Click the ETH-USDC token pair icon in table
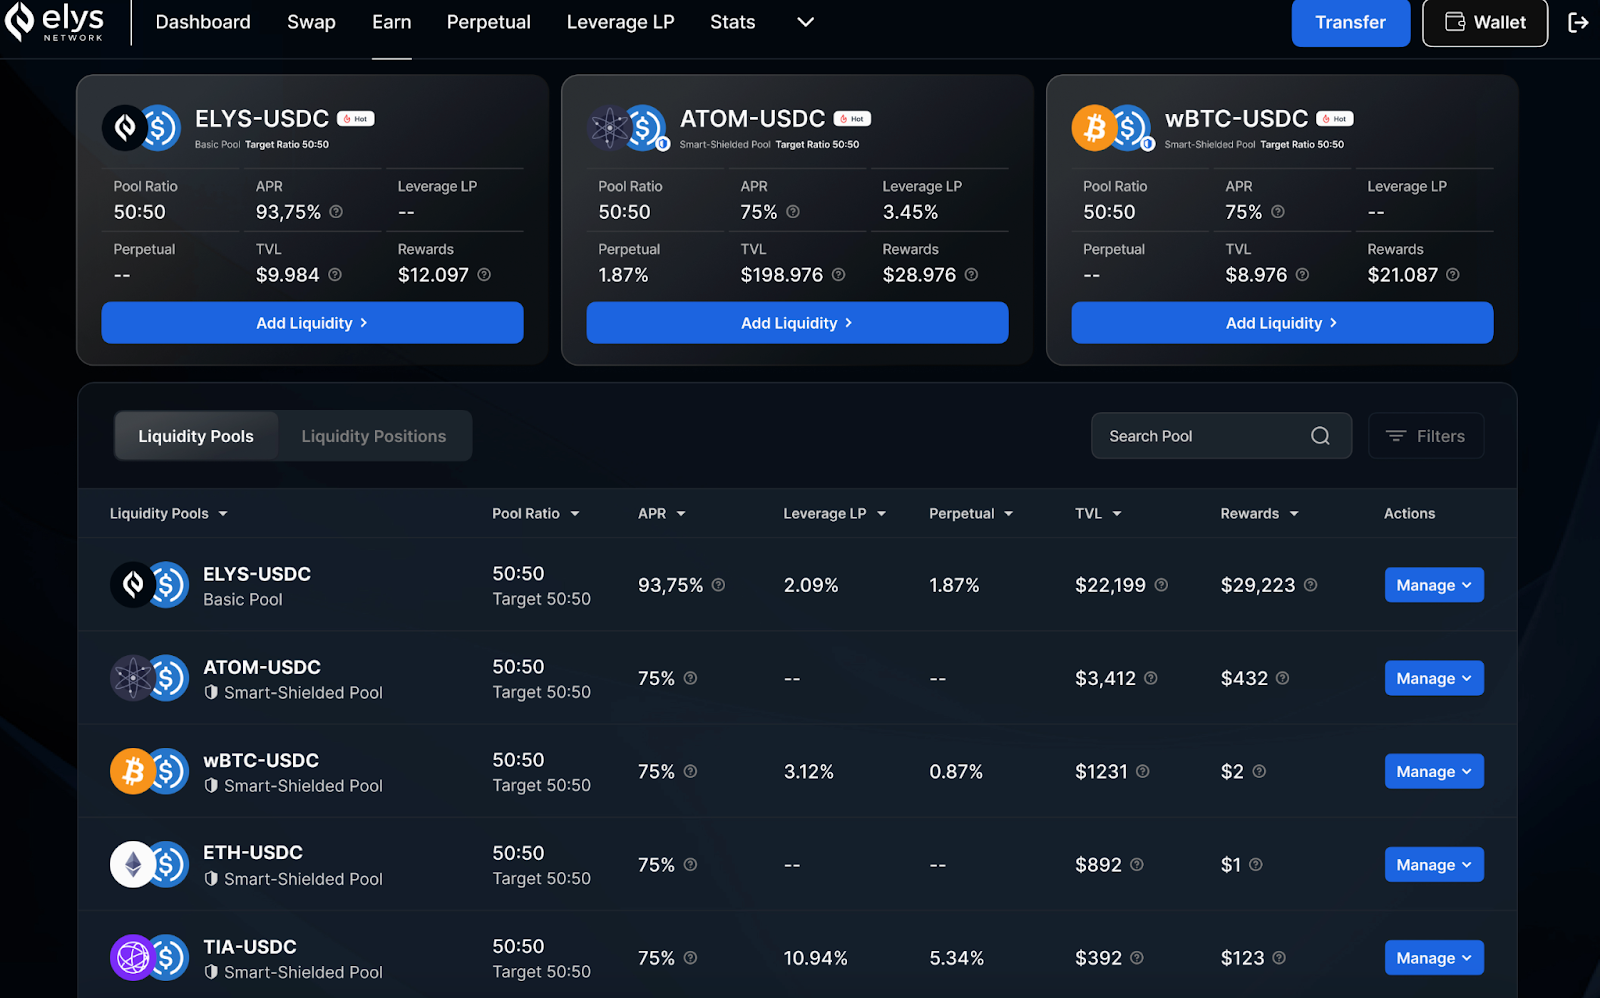1600x998 pixels. [x=149, y=865]
